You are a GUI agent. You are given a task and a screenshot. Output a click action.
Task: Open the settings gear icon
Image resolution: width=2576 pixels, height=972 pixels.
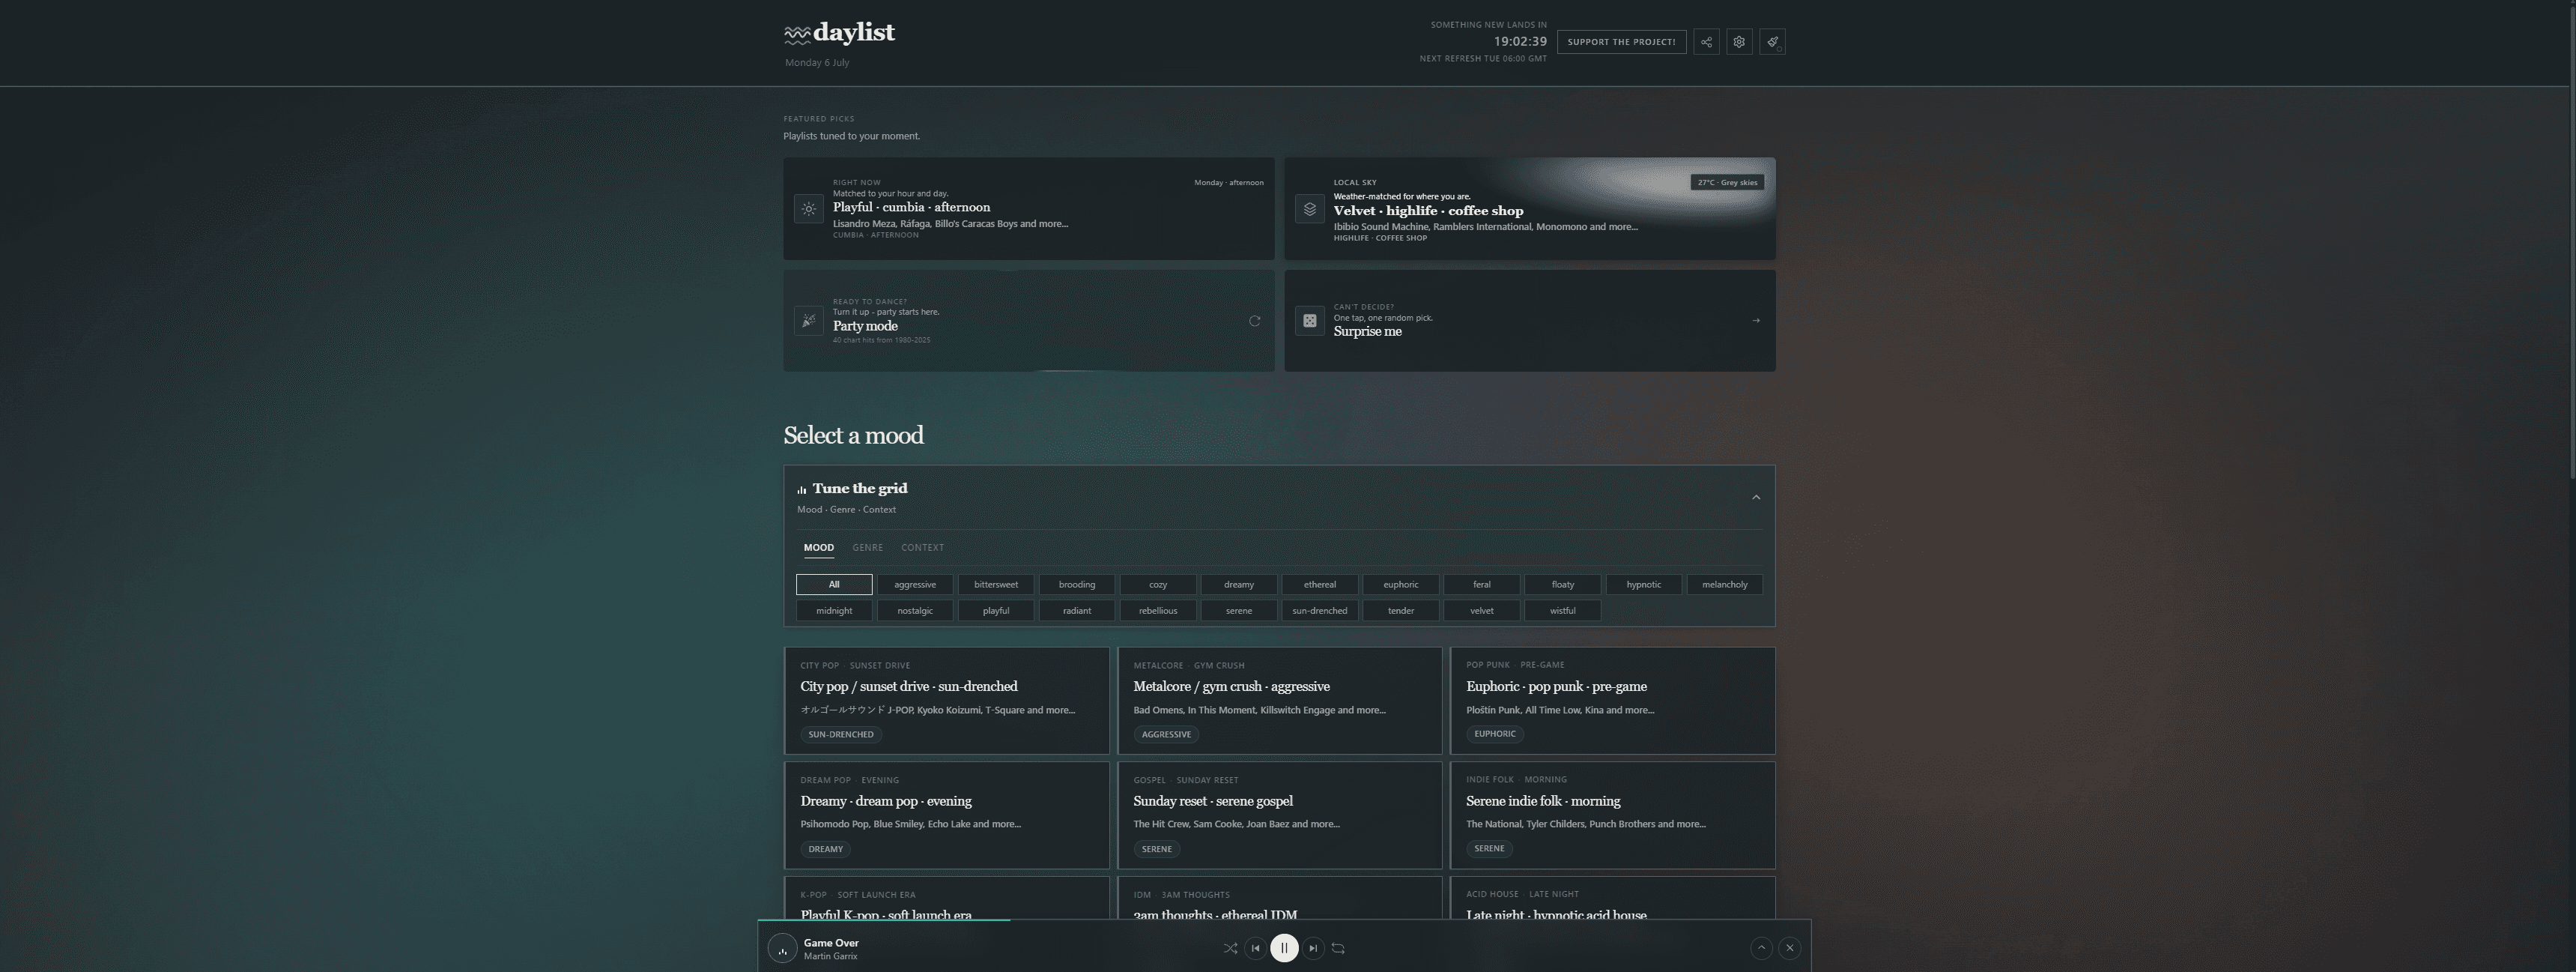1739,42
